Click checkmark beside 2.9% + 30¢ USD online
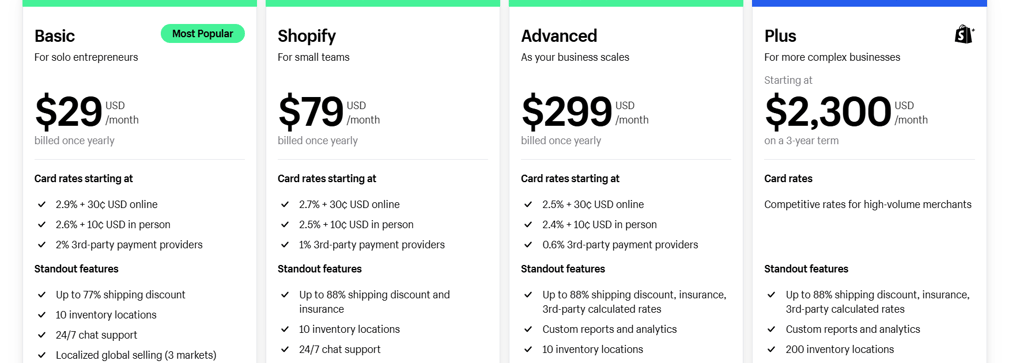The image size is (1024, 363). [x=41, y=204]
